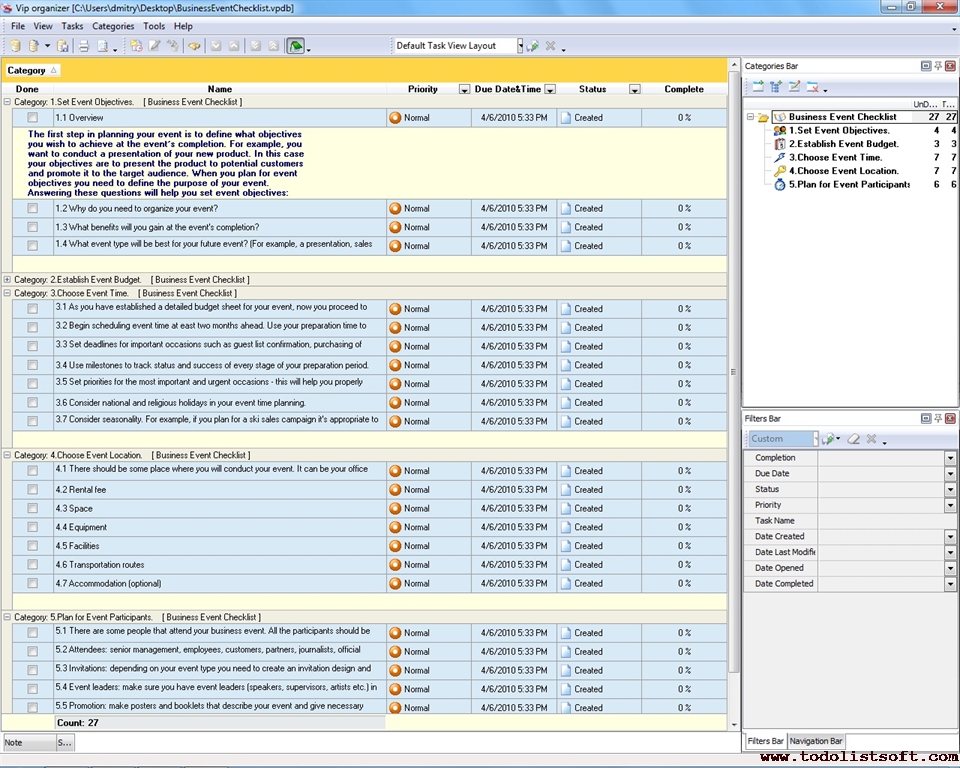
Task: Click the print icon in main toolbar
Action: (84, 46)
